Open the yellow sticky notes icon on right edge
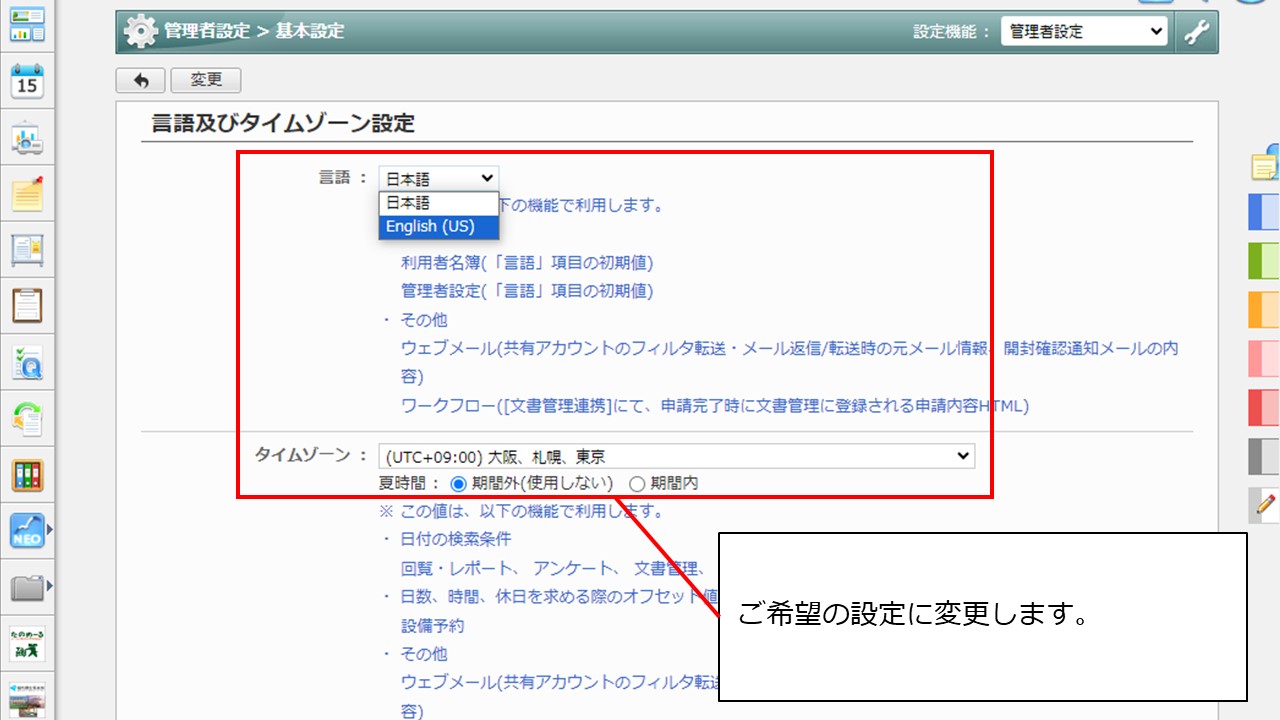 tap(1267, 162)
